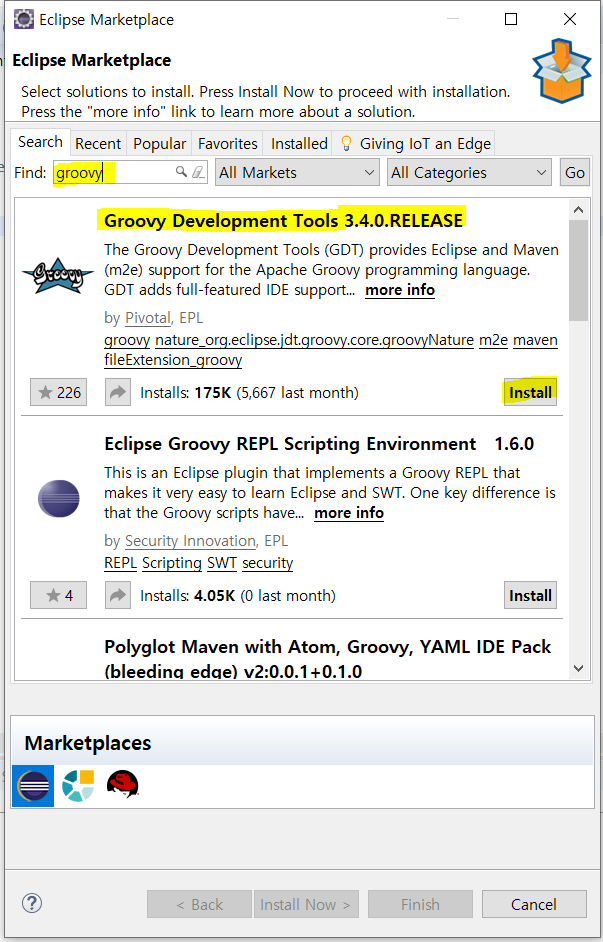Click the Install Now button
Viewport: 603px width, 942px height.
coord(306,904)
